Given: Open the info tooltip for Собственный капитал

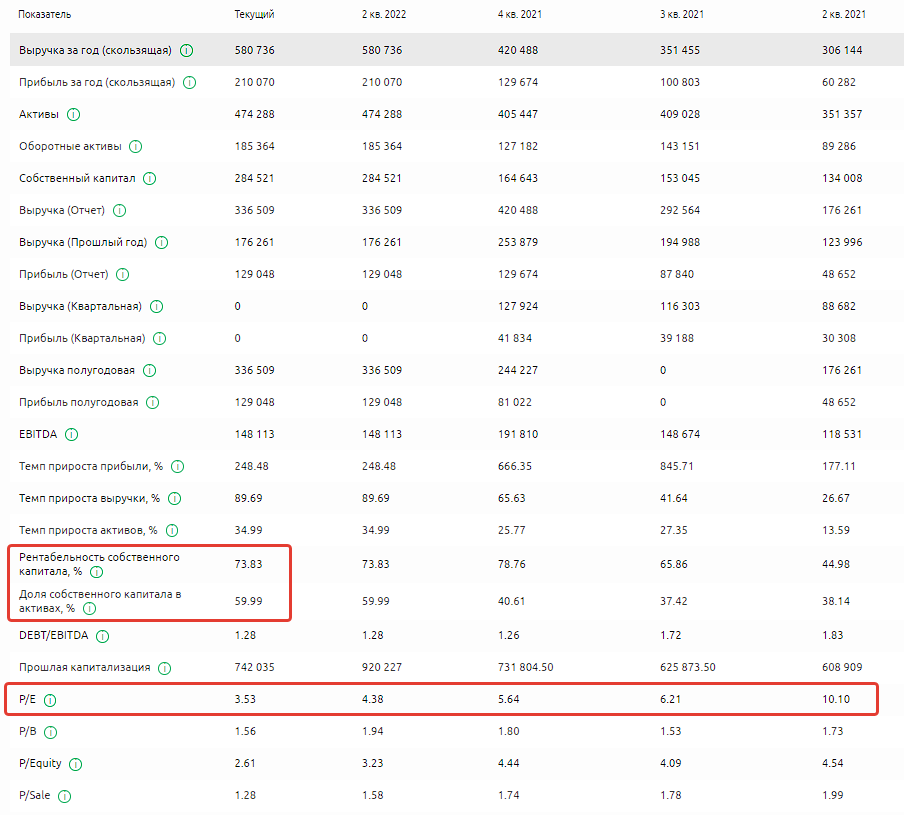Looking at the screenshot, I should pos(149,179).
